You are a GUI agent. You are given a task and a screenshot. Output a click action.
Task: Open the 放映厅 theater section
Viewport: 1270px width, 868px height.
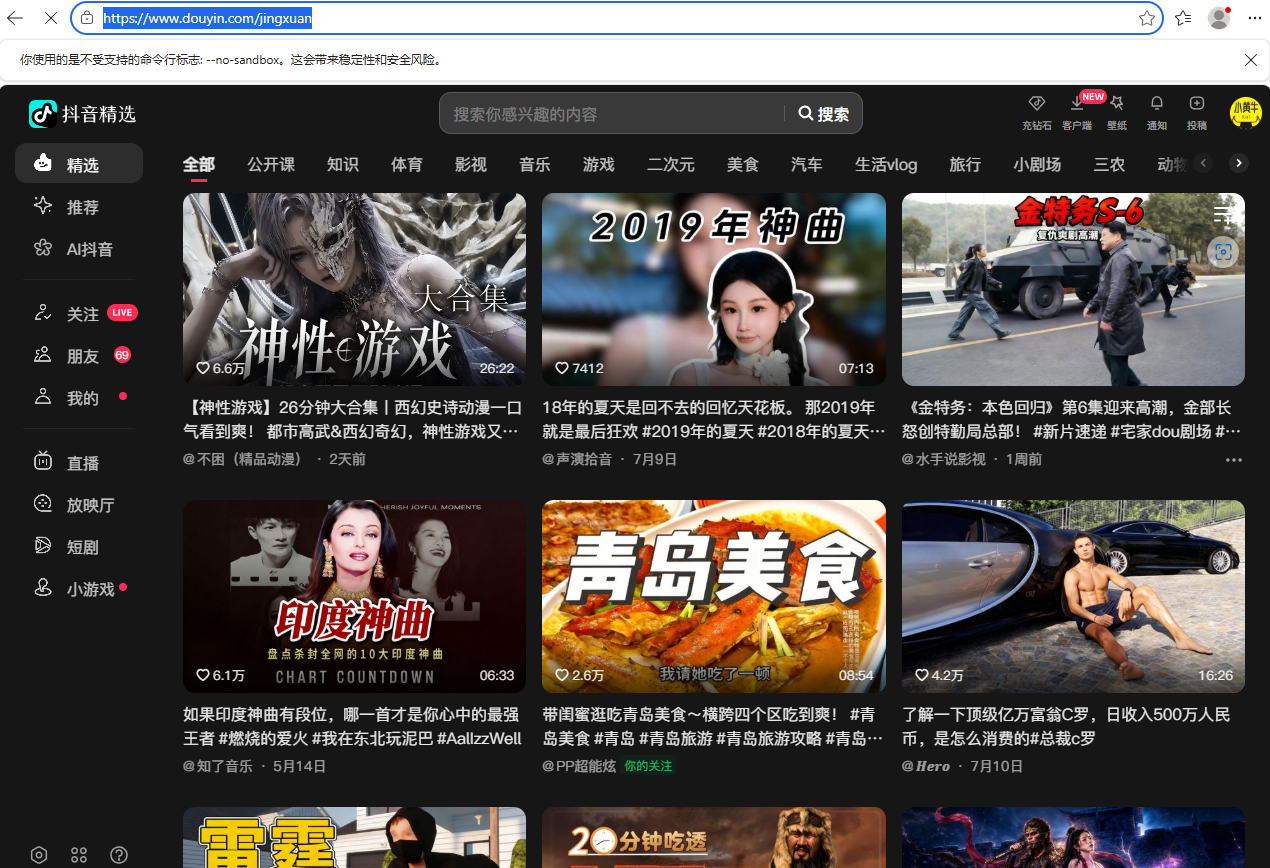coord(79,505)
